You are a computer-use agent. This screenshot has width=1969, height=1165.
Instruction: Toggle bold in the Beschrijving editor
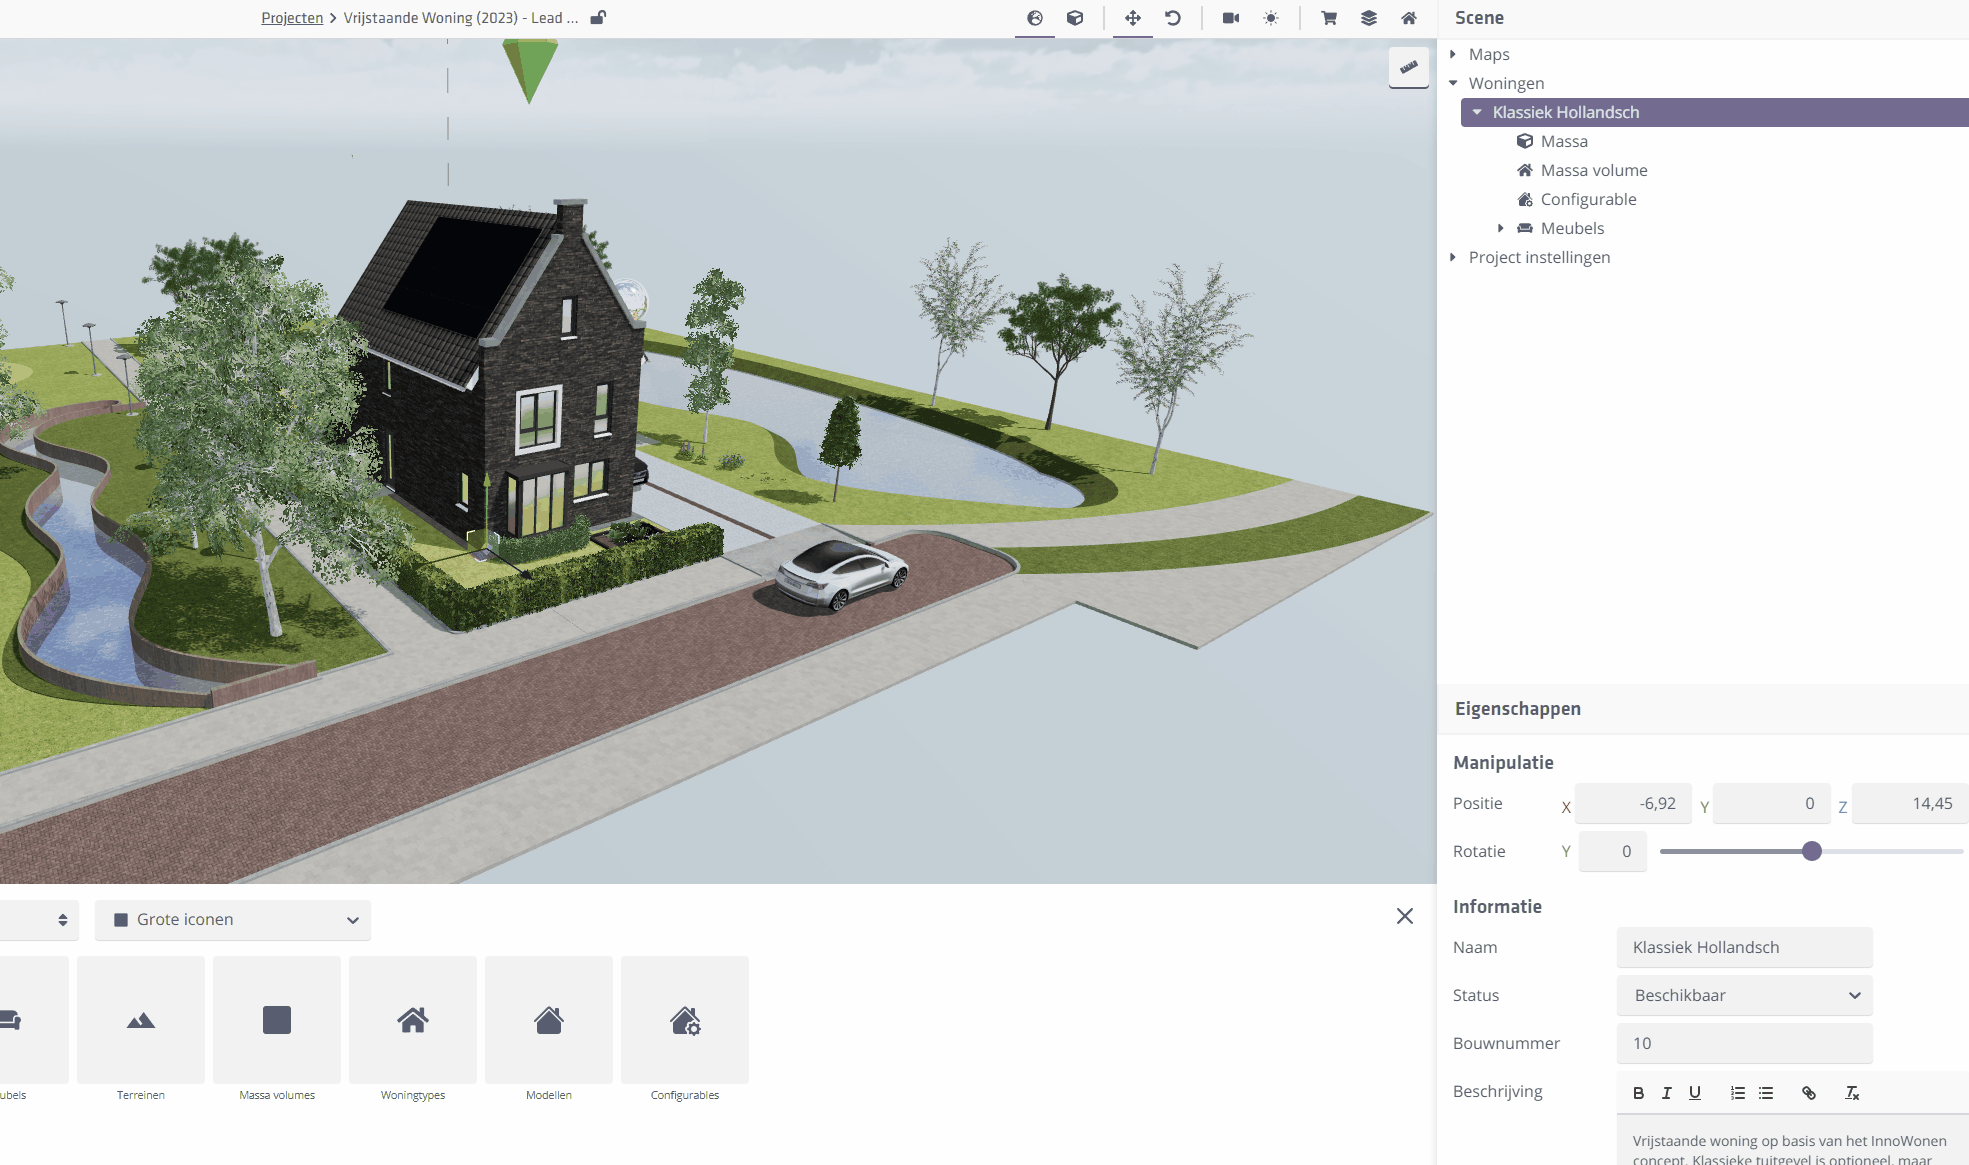(x=1638, y=1092)
